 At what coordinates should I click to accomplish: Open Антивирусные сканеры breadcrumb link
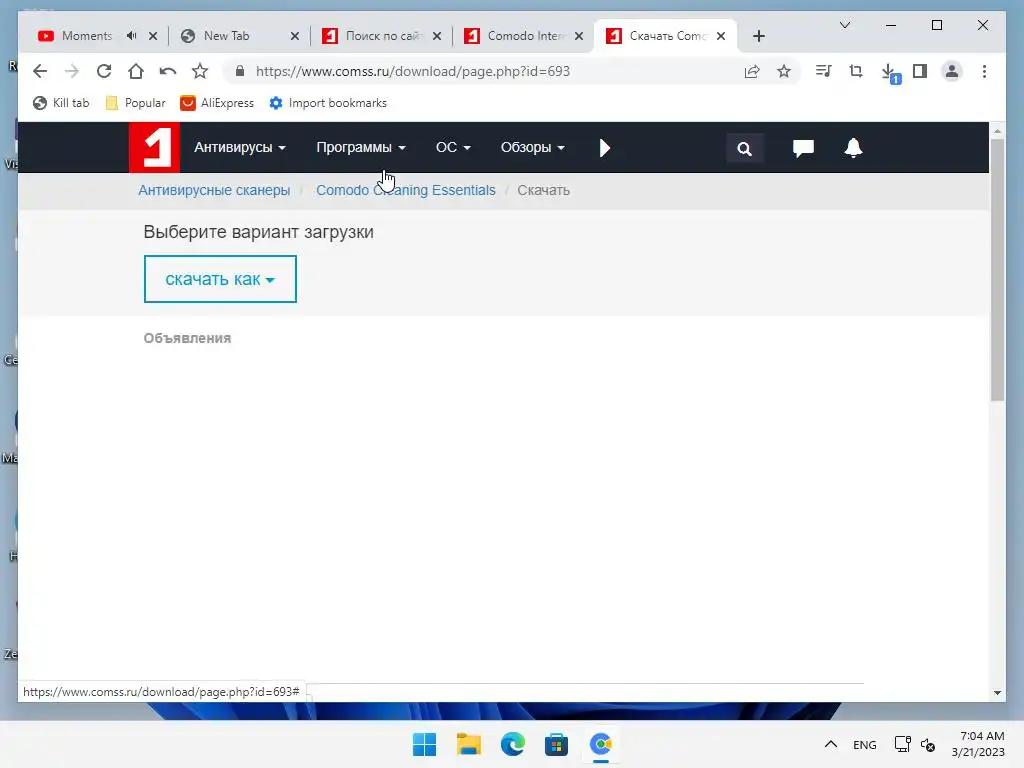[214, 190]
